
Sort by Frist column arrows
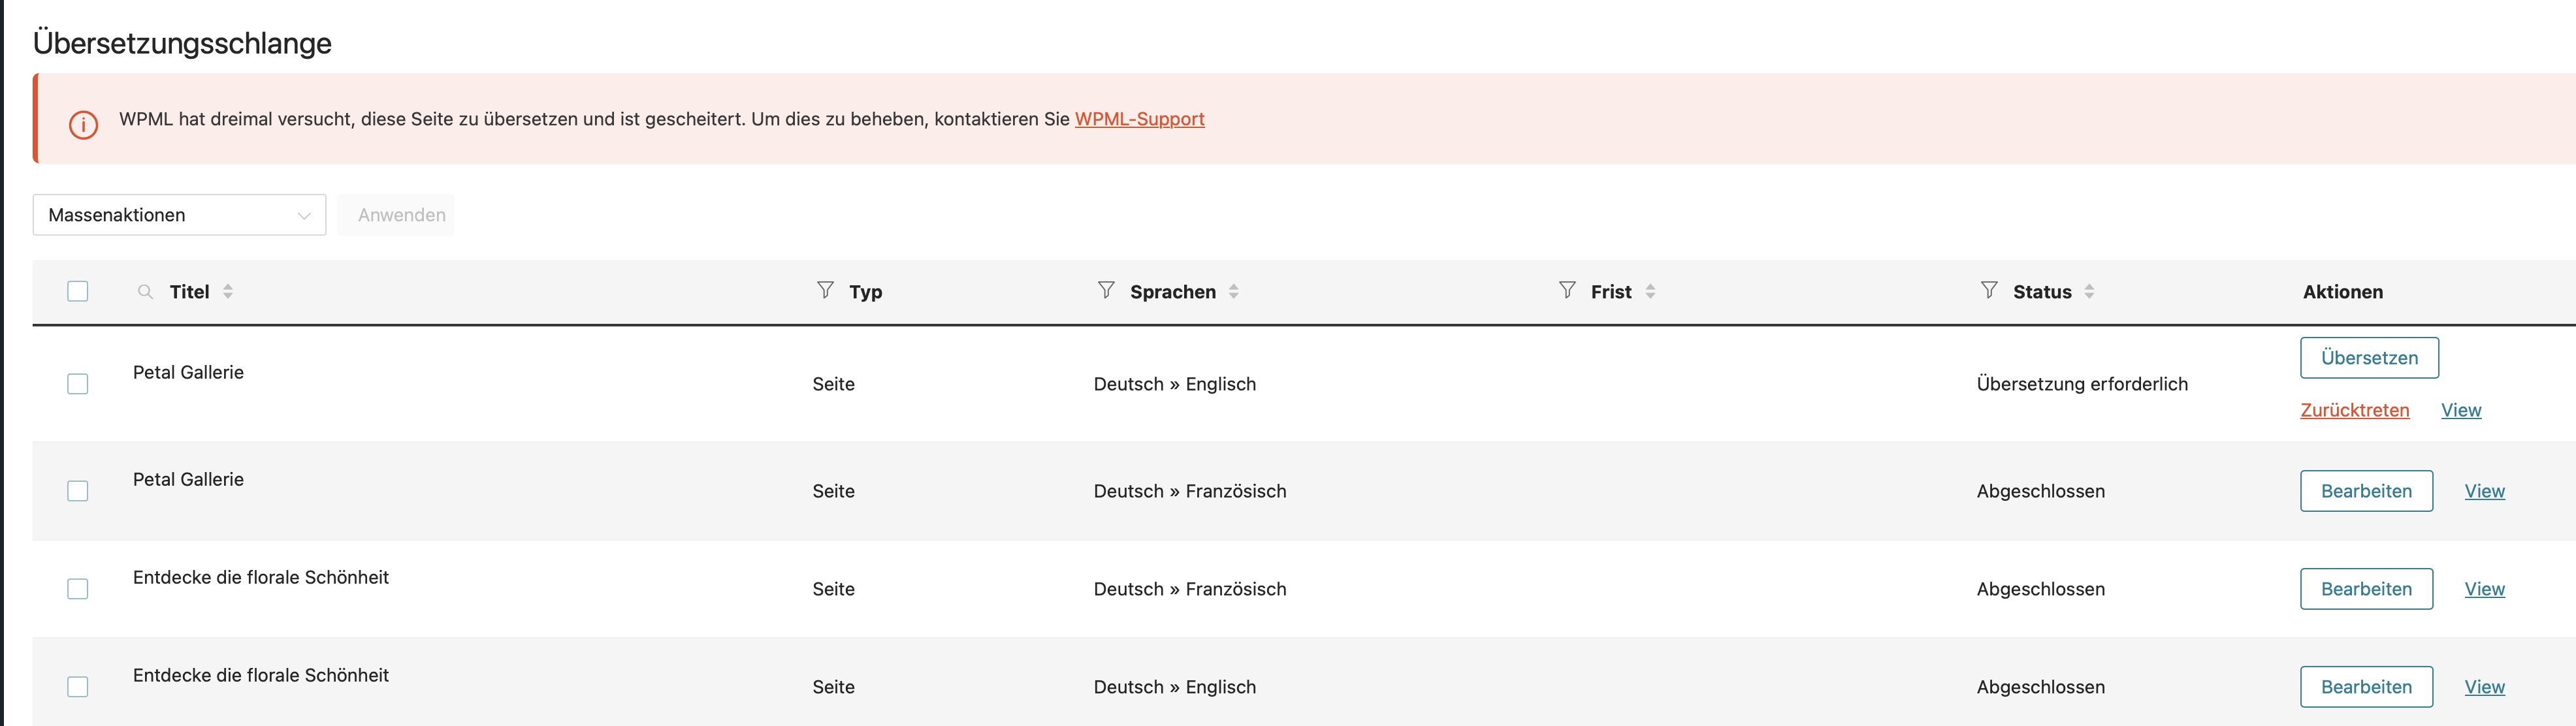coord(1650,292)
